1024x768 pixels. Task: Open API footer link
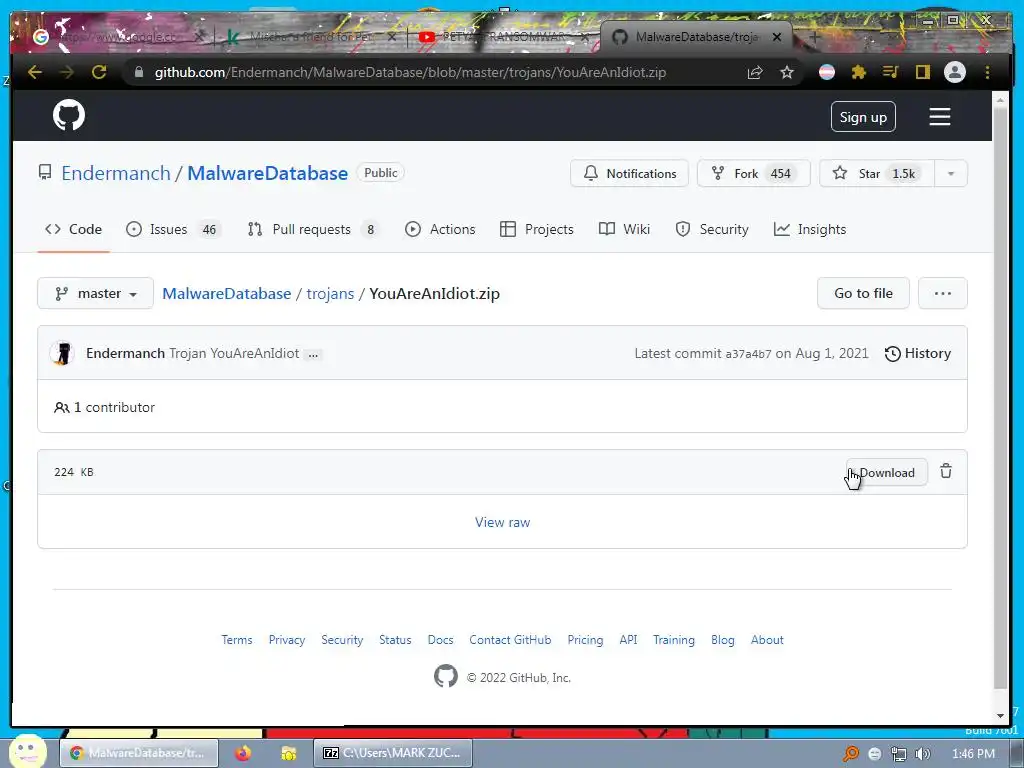[628, 640]
